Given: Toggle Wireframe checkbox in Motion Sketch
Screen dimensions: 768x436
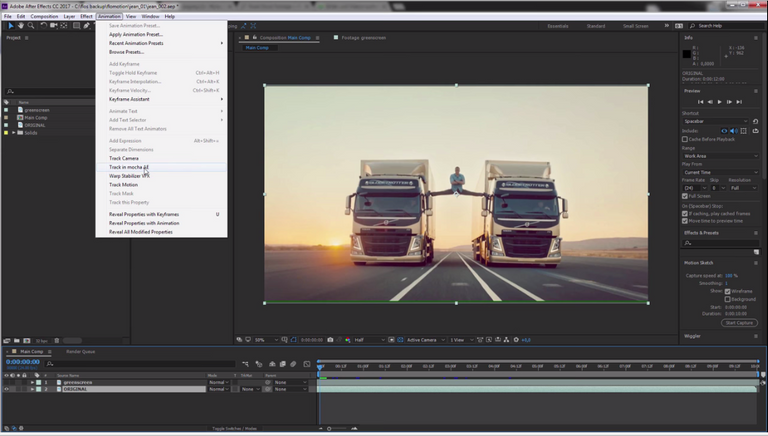Looking at the screenshot, I should click(x=727, y=291).
